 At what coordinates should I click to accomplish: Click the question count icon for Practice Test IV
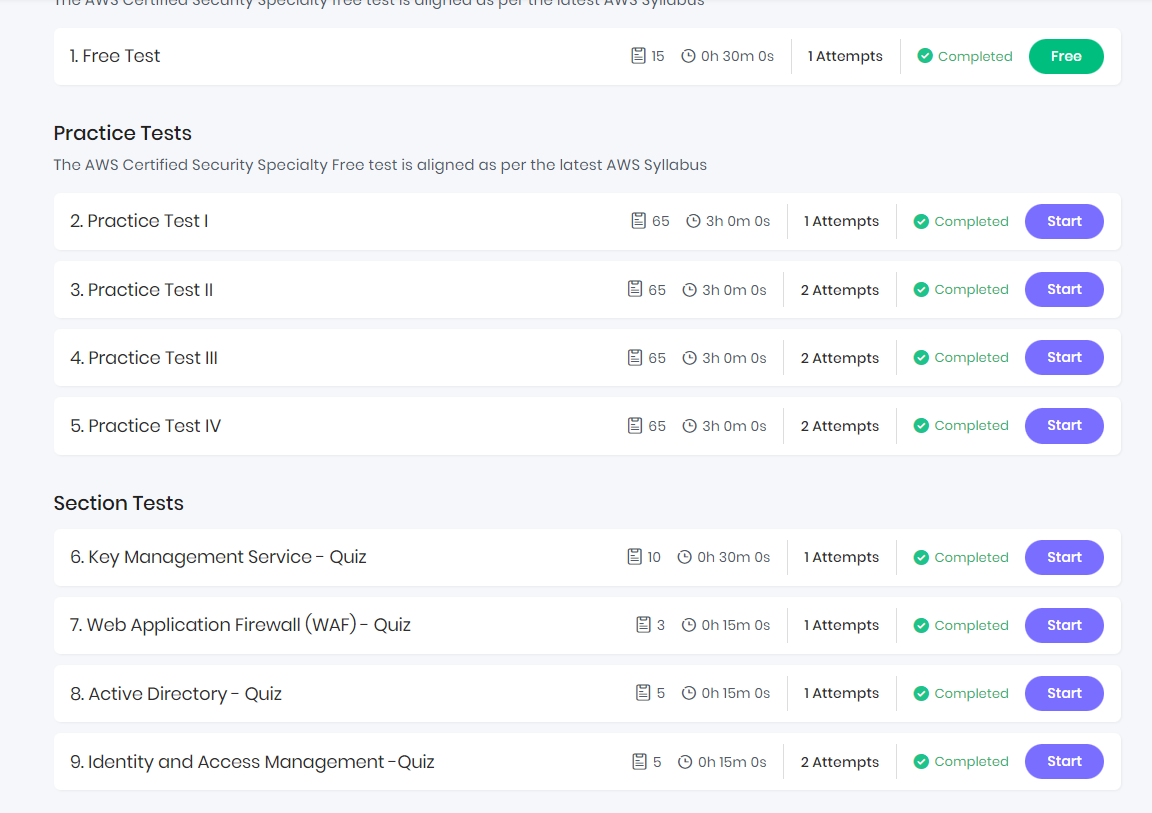click(x=635, y=426)
